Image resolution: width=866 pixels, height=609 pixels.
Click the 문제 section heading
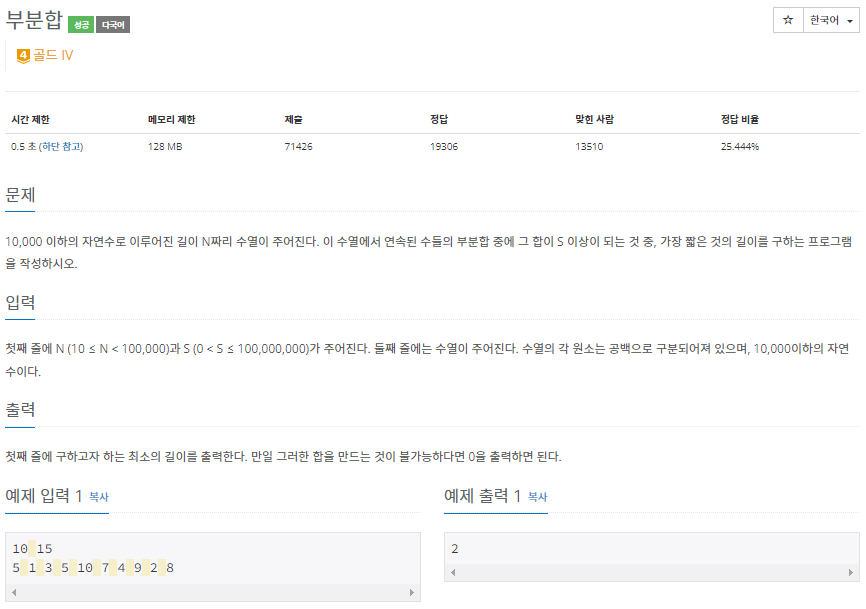(20, 195)
